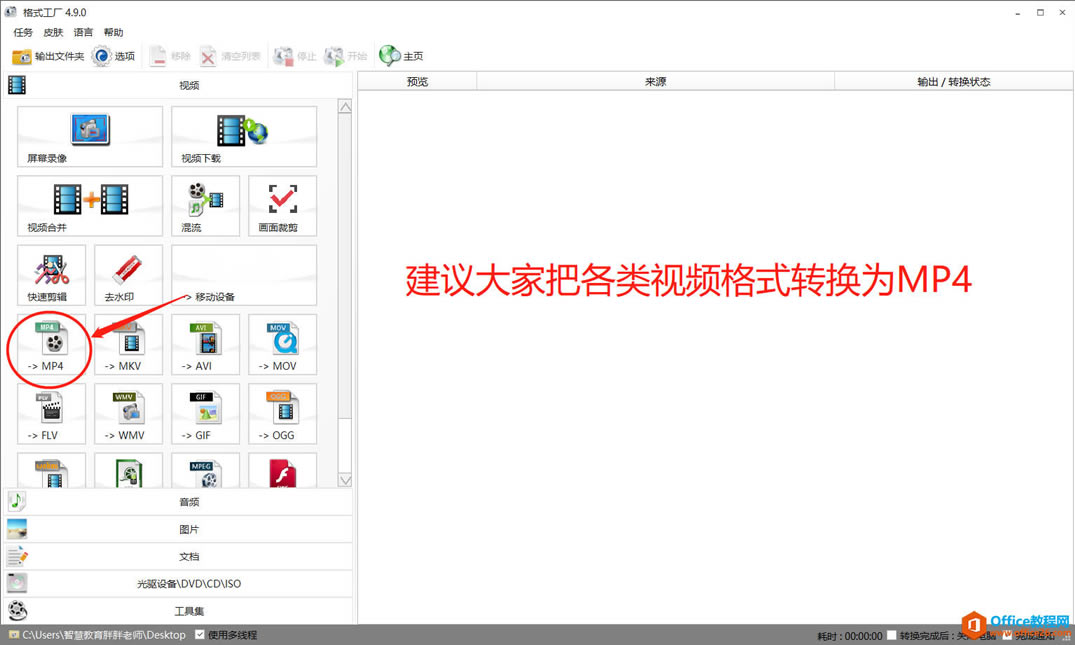Click the 选项 options button
Screen dimensions: 1075x645
click(114, 57)
